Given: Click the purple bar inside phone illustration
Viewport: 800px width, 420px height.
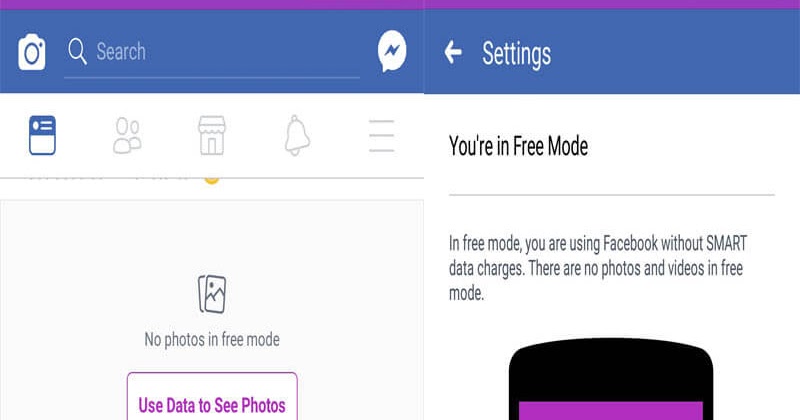Looking at the screenshot, I should (611, 410).
